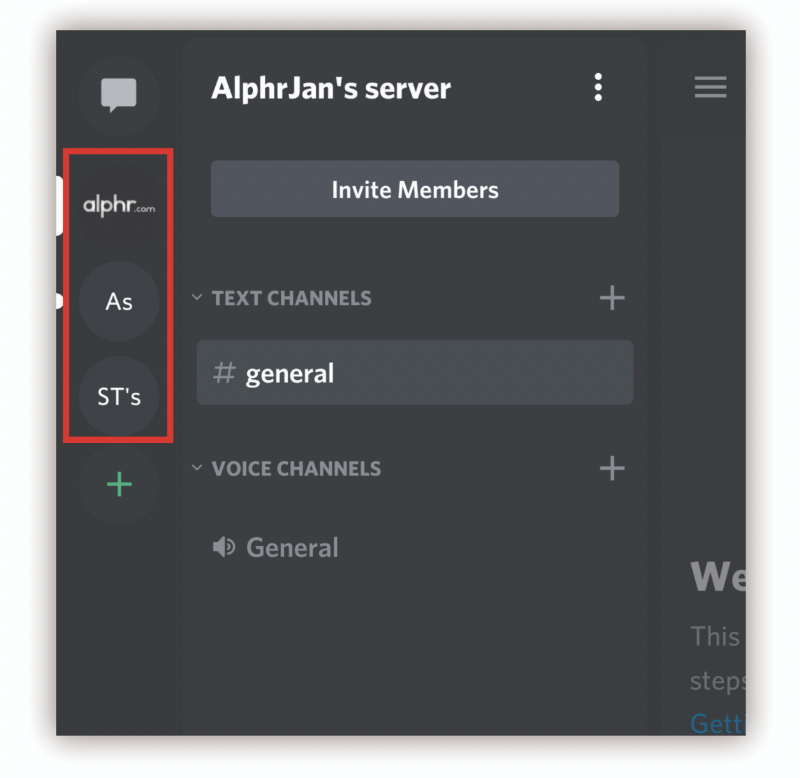Image resolution: width=810 pixels, height=778 pixels.
Task: Follow the partially visible blue "Getti" link
Action: [x=716, y=723]
